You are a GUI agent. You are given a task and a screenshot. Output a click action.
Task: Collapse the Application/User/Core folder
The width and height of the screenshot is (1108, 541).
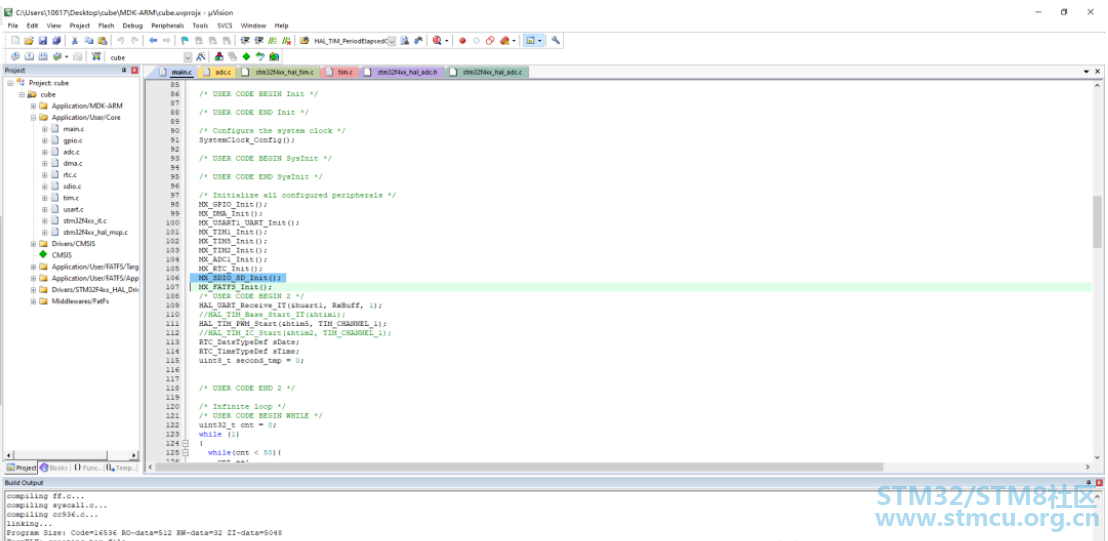33,117
